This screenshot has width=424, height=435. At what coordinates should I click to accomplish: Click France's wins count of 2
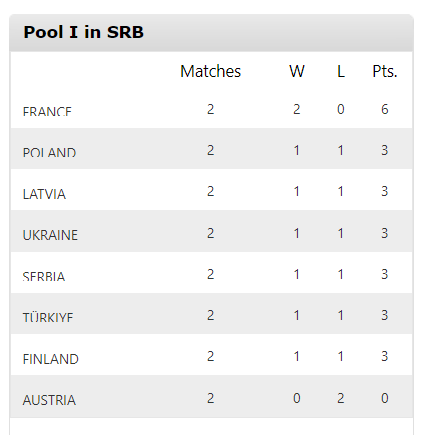coord(297,109)
